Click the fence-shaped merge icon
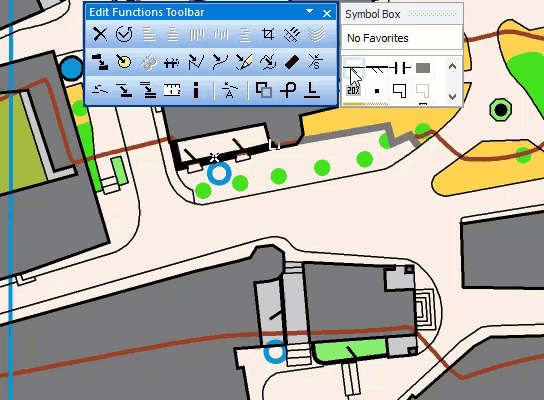The height and width of the screenshot is (400, 544). 172,63
